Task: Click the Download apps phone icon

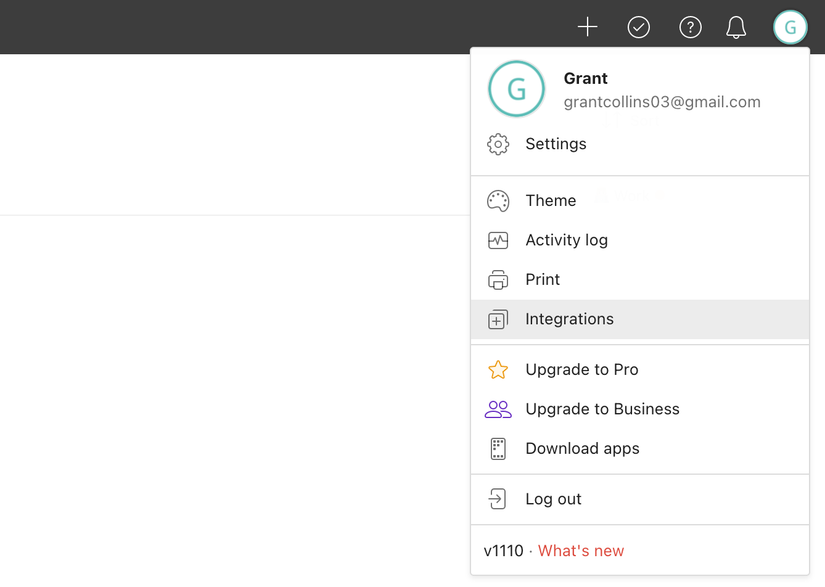Action: coord(498,448)
